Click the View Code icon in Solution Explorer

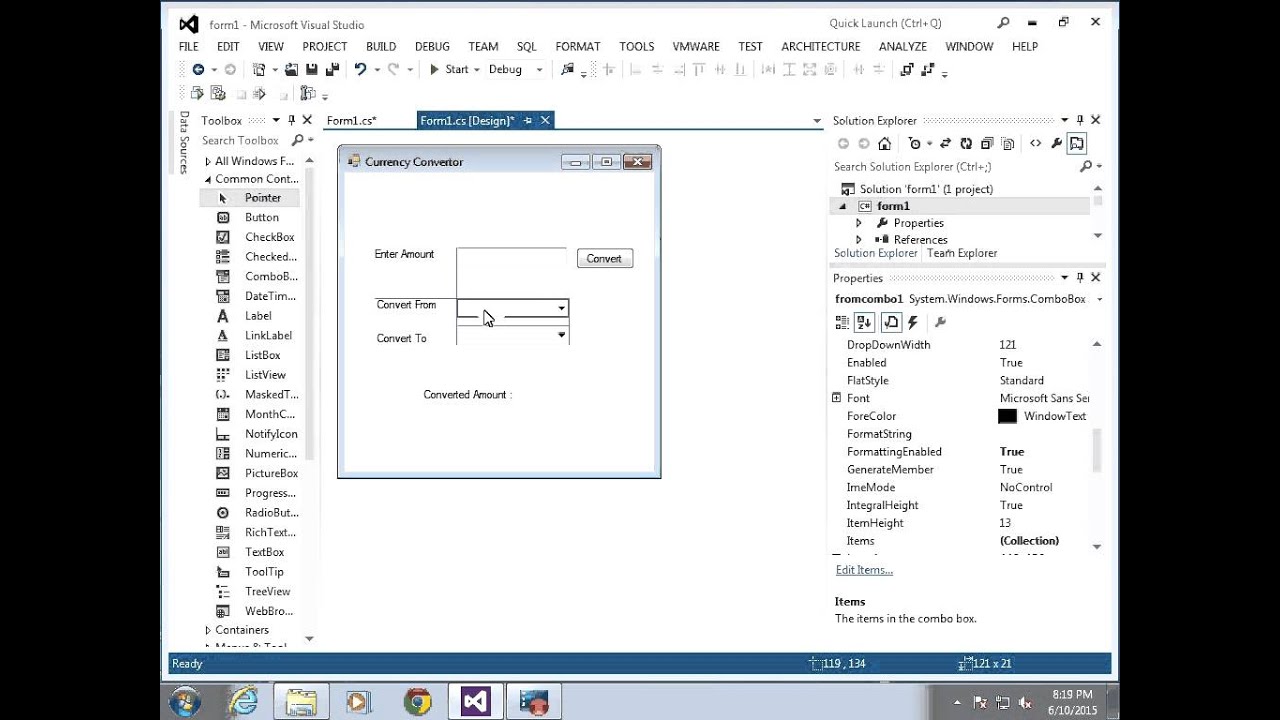click(1035, 144)
